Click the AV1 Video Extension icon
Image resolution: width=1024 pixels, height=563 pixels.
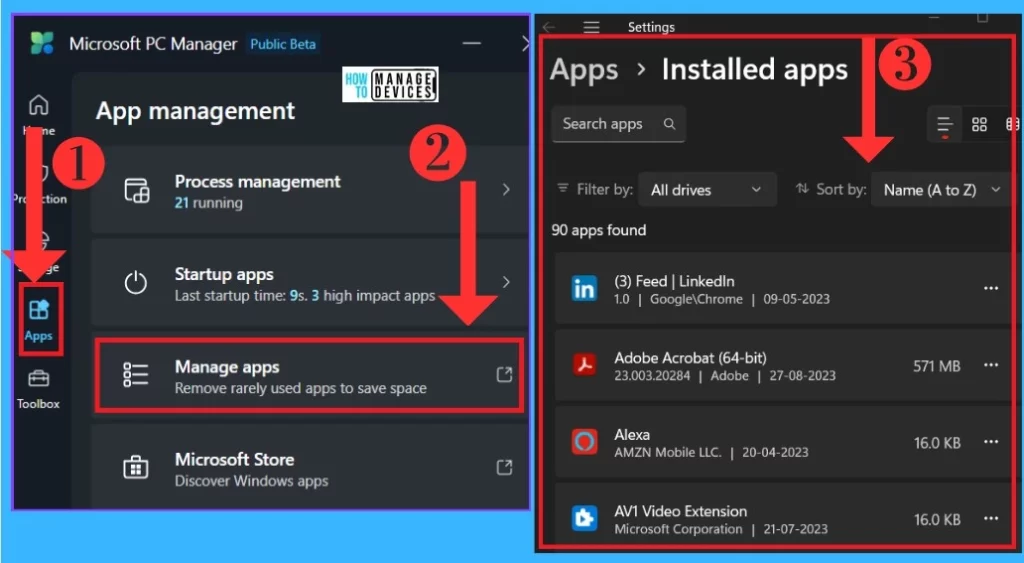tap(584, 519)
